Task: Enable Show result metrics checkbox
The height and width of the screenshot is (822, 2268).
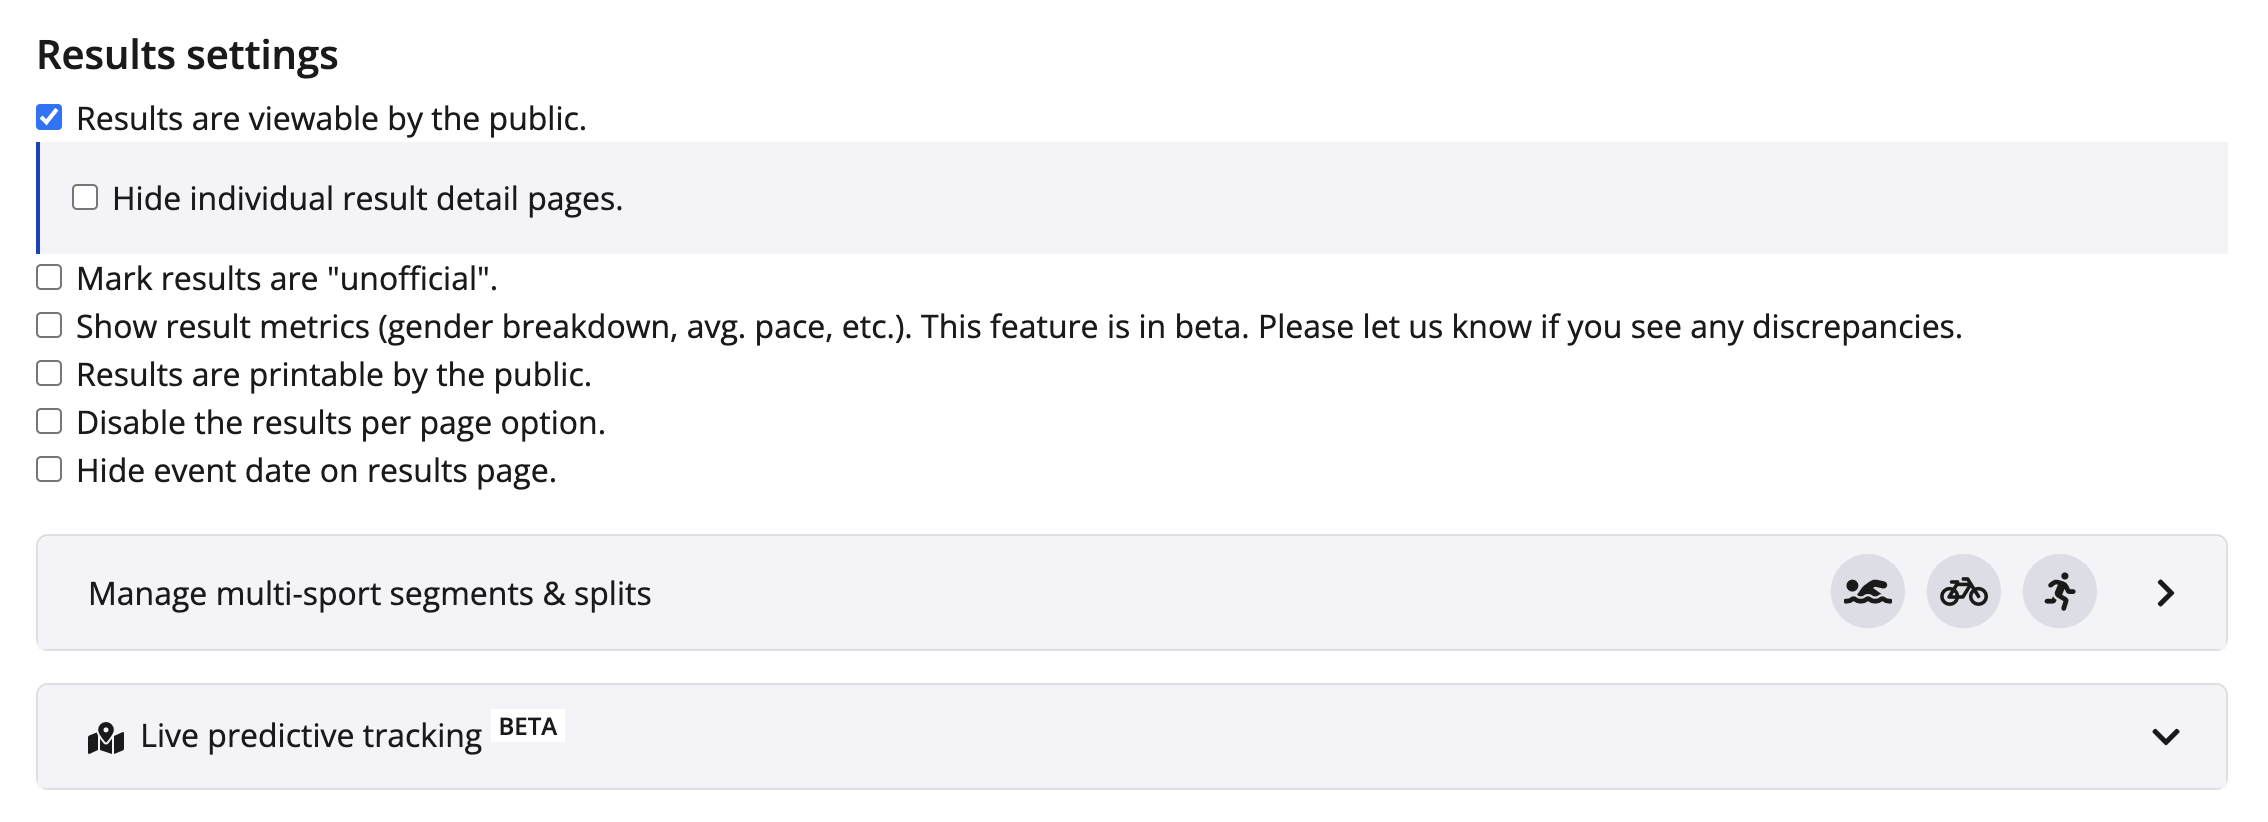Action: (x=49, y=326)
